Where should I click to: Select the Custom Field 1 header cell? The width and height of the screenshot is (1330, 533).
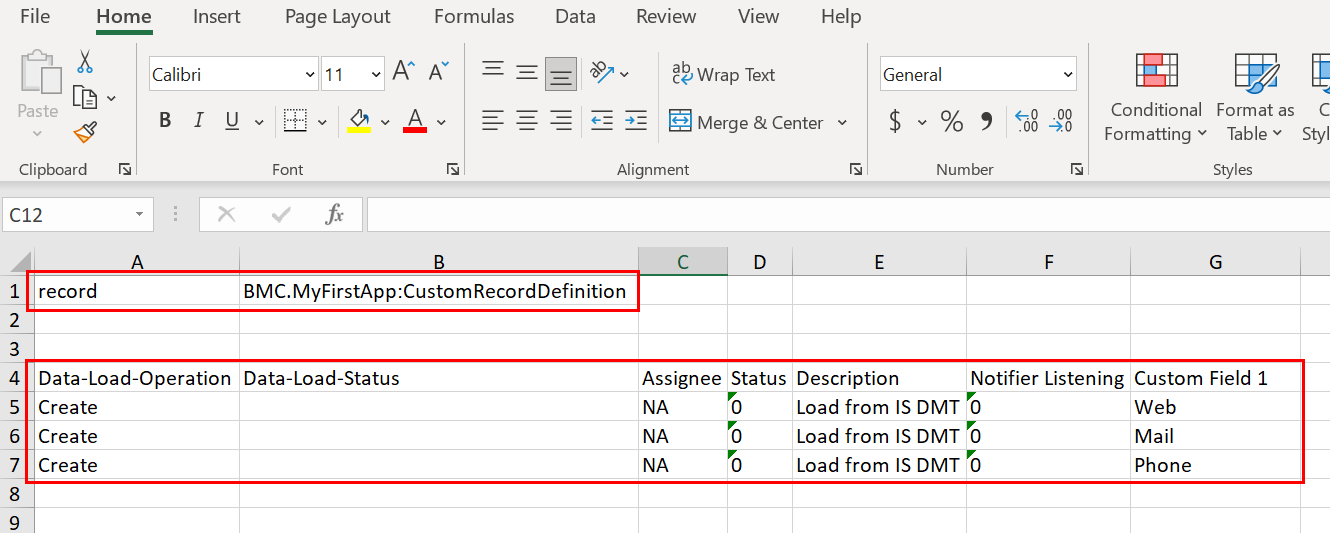pos(1215,378)
